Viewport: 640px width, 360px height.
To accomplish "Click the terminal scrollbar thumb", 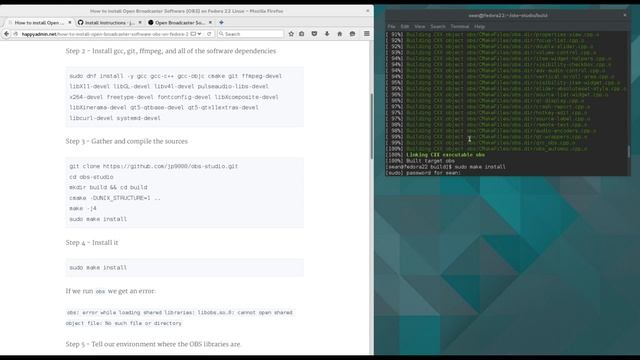I will [629, 152].
